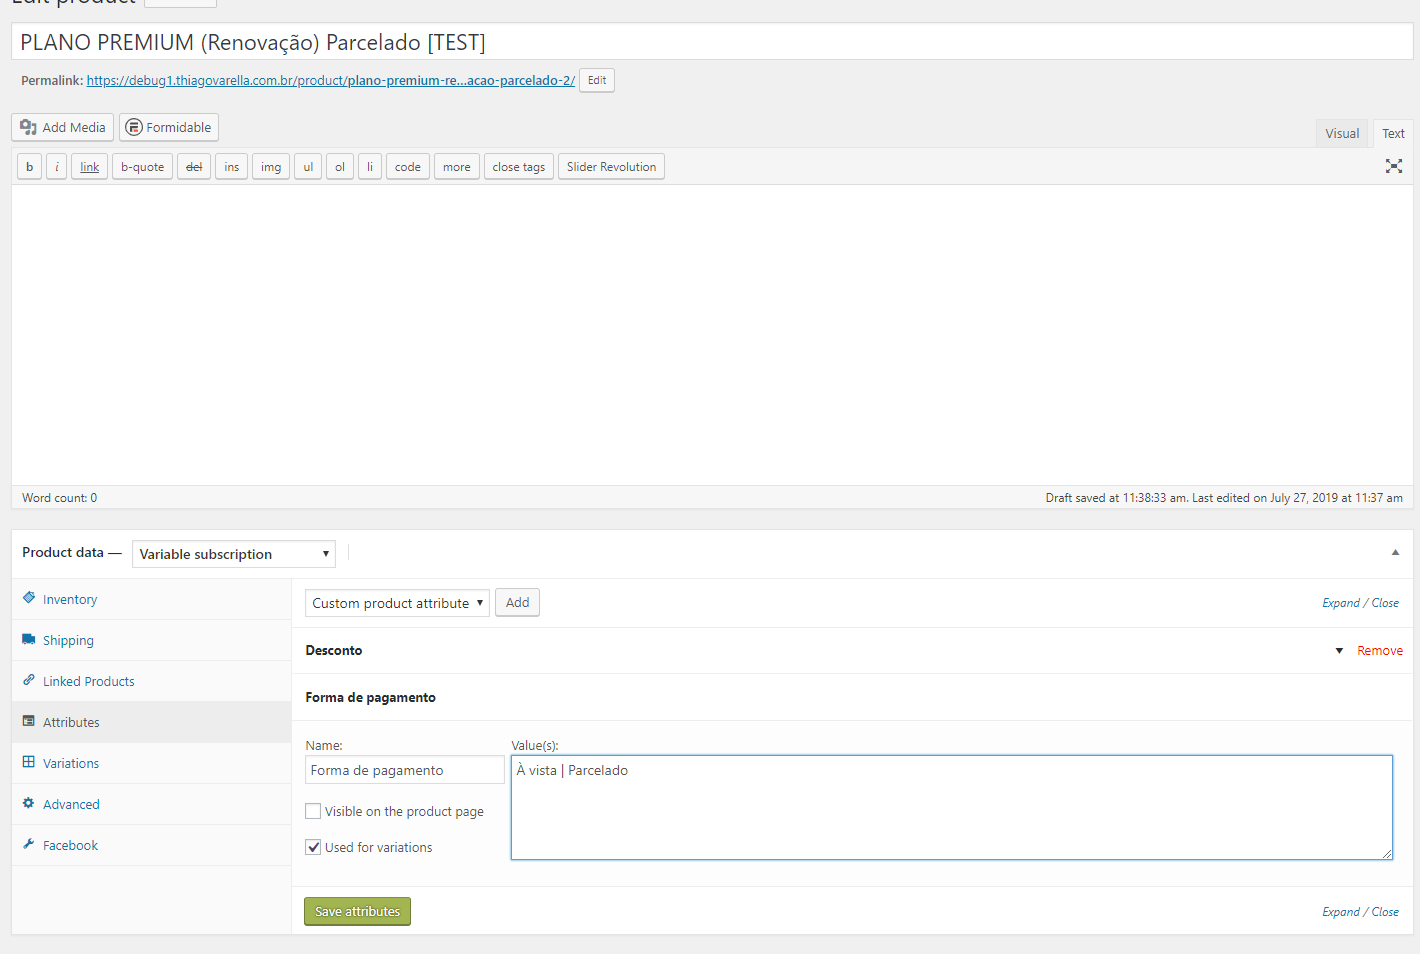Select the Attributes tab
The width and height of the screenshot is (1420, 954).
tap(152, 722)
